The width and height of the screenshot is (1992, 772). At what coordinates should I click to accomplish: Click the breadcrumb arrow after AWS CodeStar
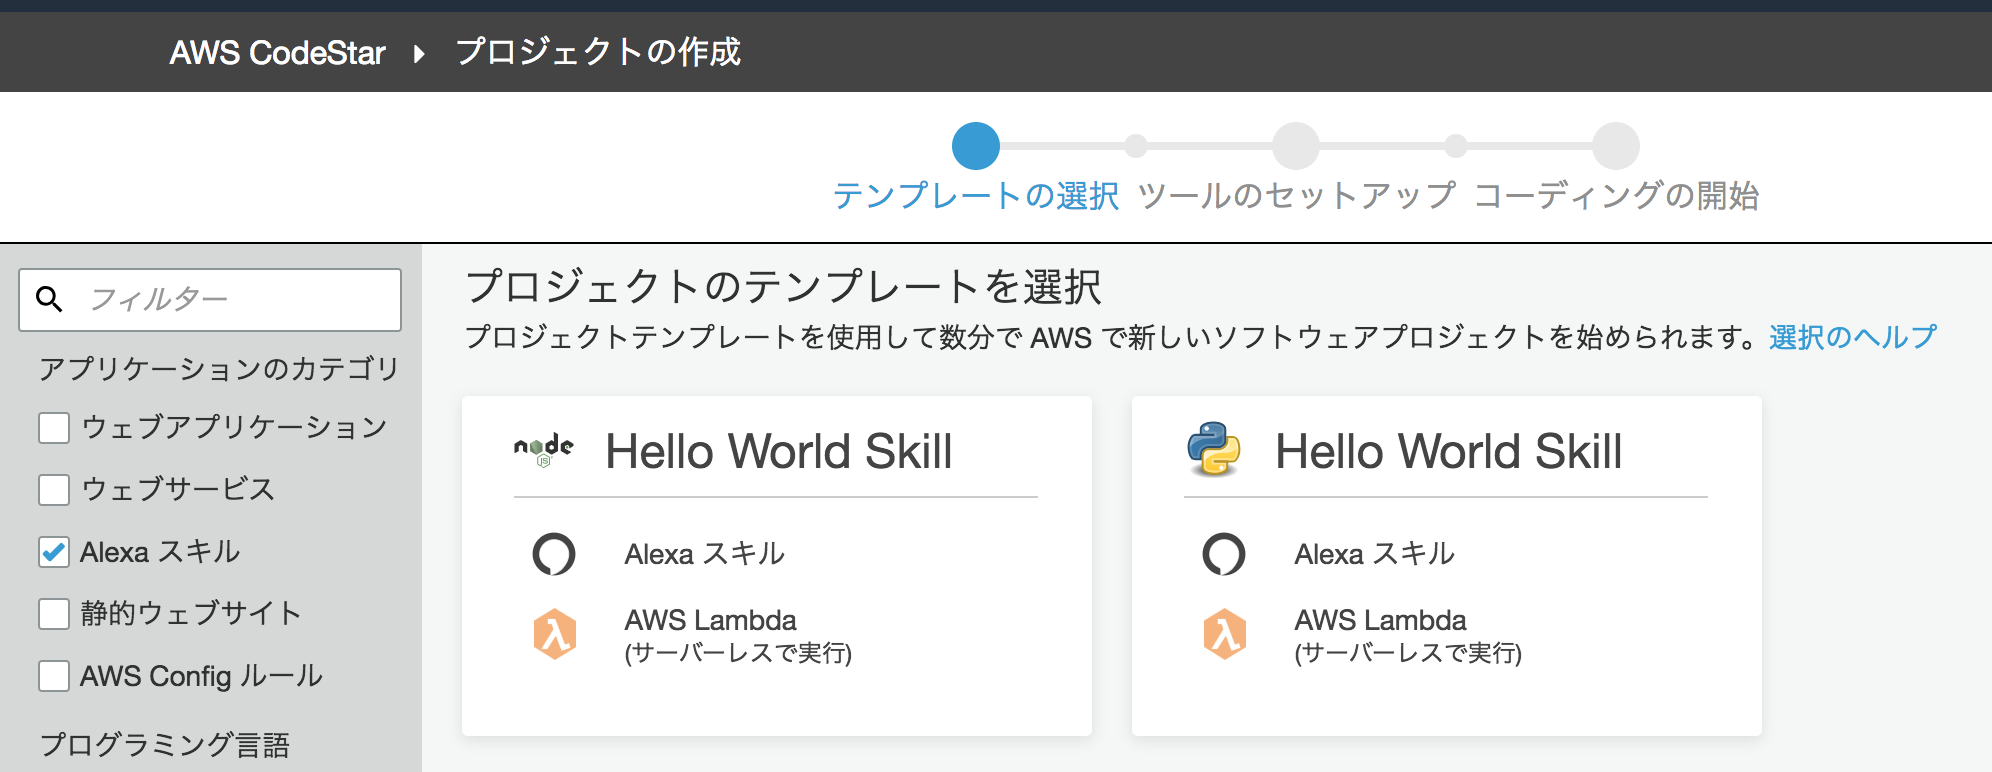[x=419, y=53]
